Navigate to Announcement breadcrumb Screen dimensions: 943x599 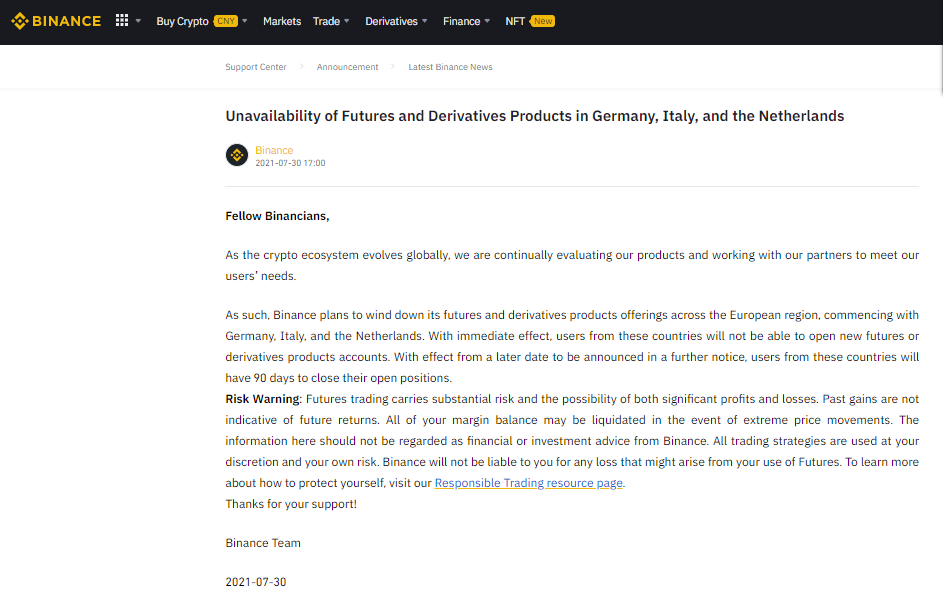[348, 67]
